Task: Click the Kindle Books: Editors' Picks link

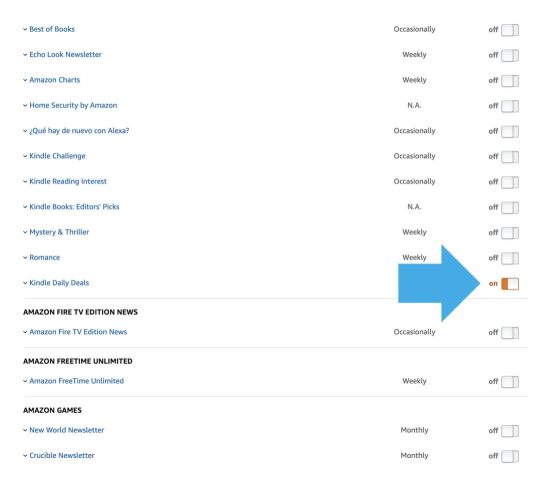Action: [74, 207]
